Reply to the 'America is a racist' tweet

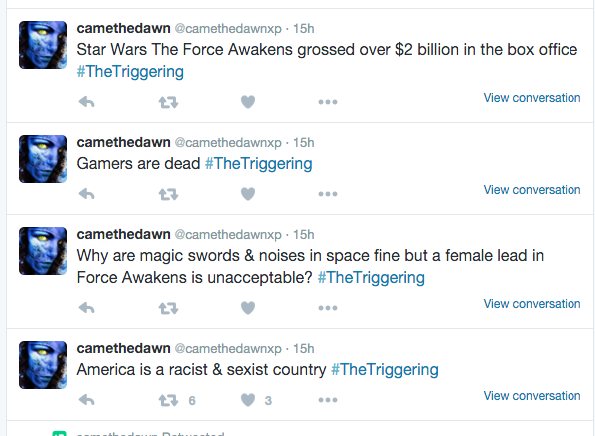coord(87,400)
